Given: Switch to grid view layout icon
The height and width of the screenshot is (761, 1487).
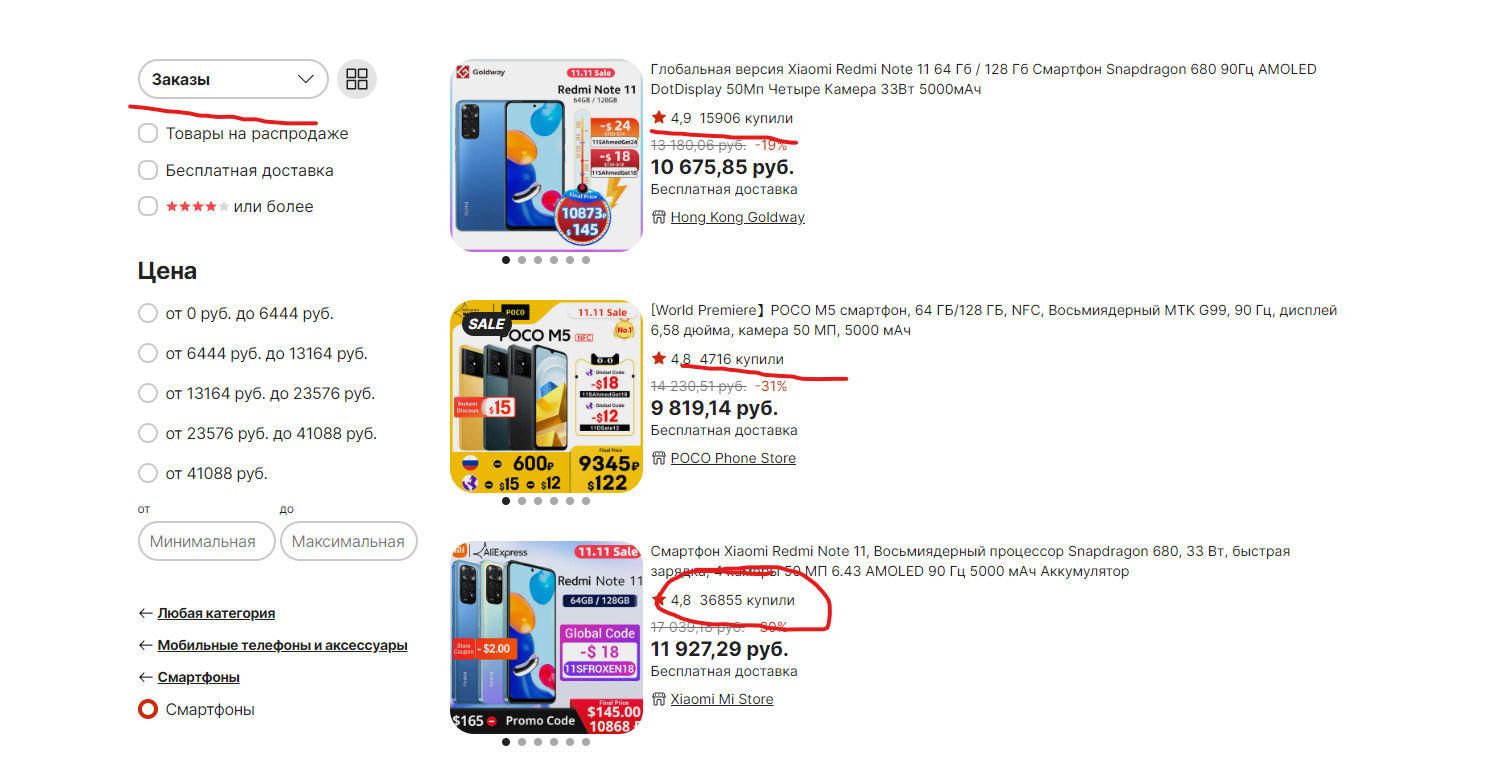Looking at the screenshot, I should coord(357,80).
